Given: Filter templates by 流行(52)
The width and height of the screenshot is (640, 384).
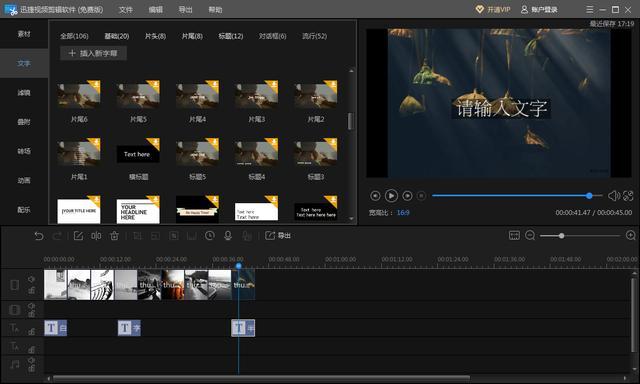Looking at the screenshot, I should coord(314,36).
